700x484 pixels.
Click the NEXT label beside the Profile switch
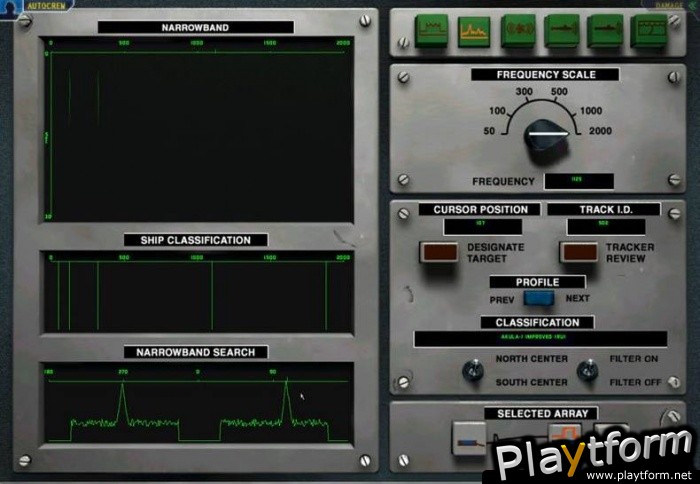(x=578, y=298)
